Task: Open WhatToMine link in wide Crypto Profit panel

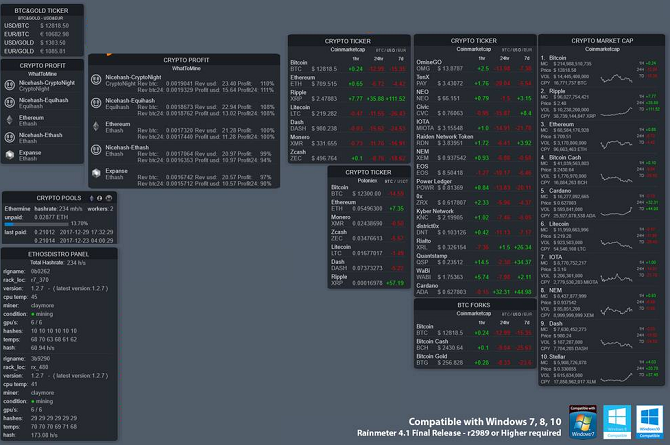Action: click(x=186, y=68)
